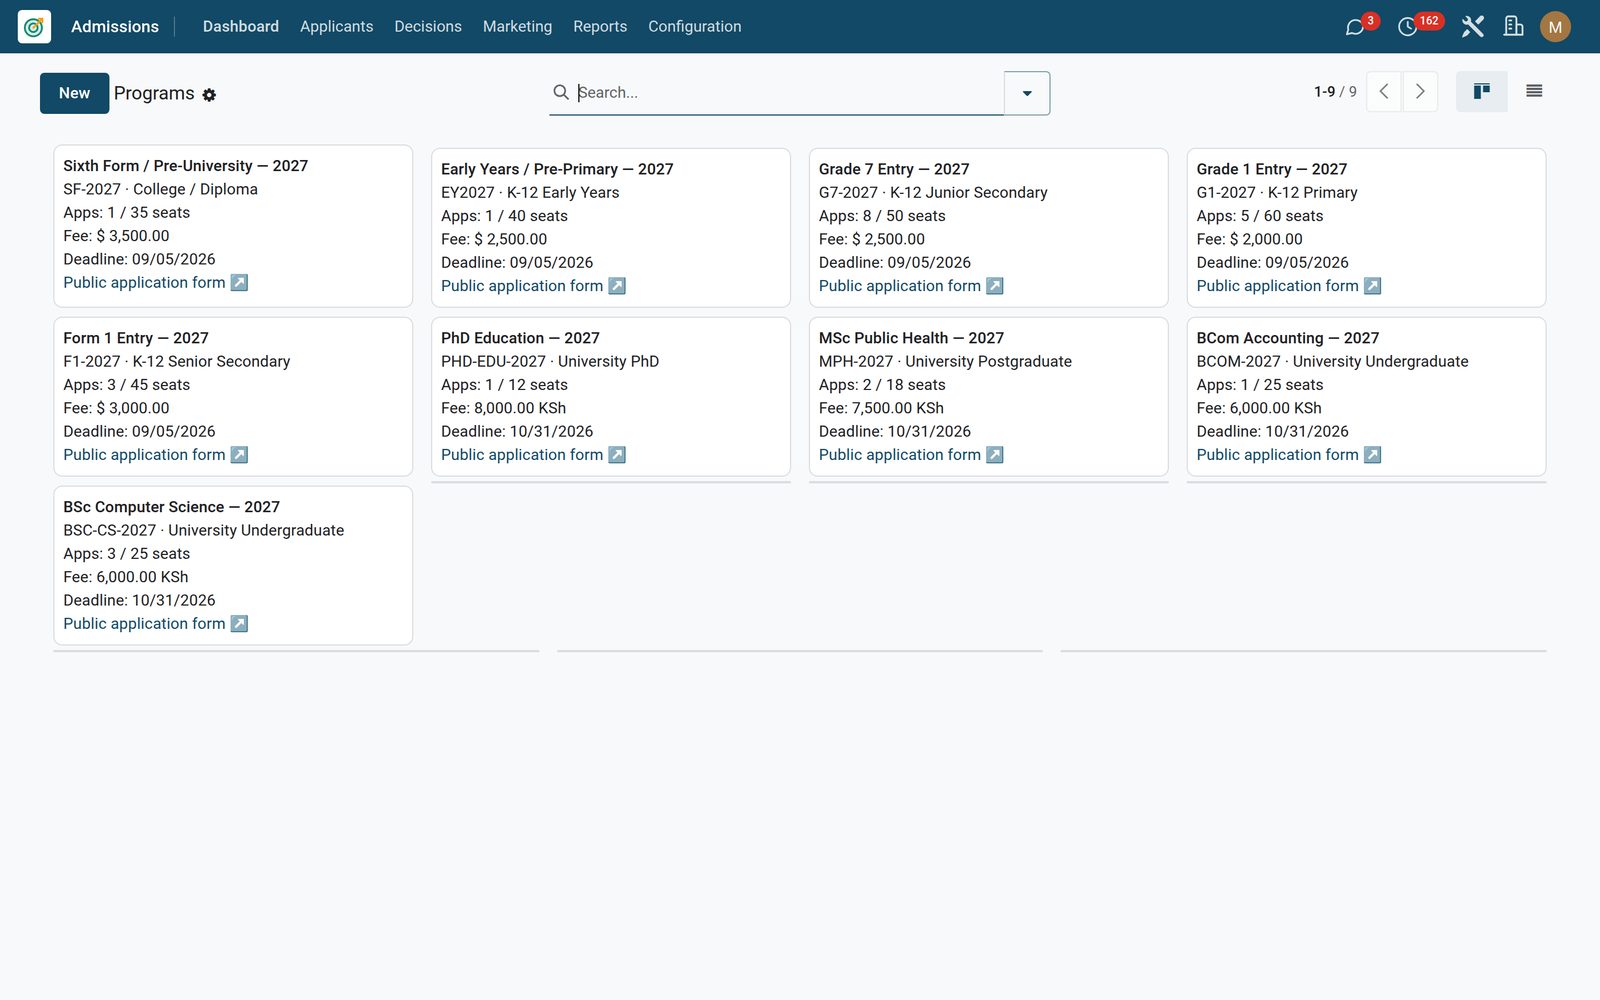
Task: Open the Dashboard menu
Action: (x=241, y=27)
